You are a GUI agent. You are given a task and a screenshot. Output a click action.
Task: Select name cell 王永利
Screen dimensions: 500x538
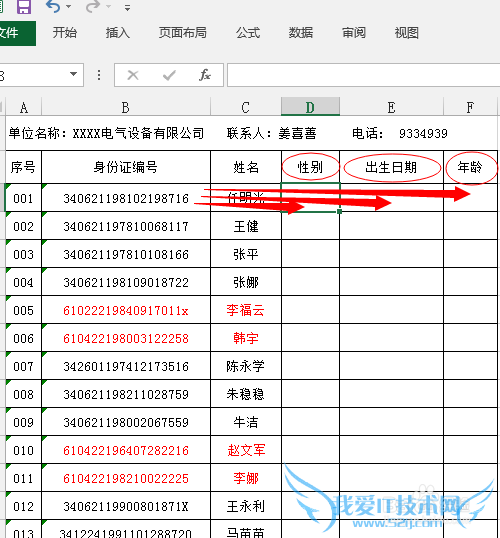(x=246, y=506)
